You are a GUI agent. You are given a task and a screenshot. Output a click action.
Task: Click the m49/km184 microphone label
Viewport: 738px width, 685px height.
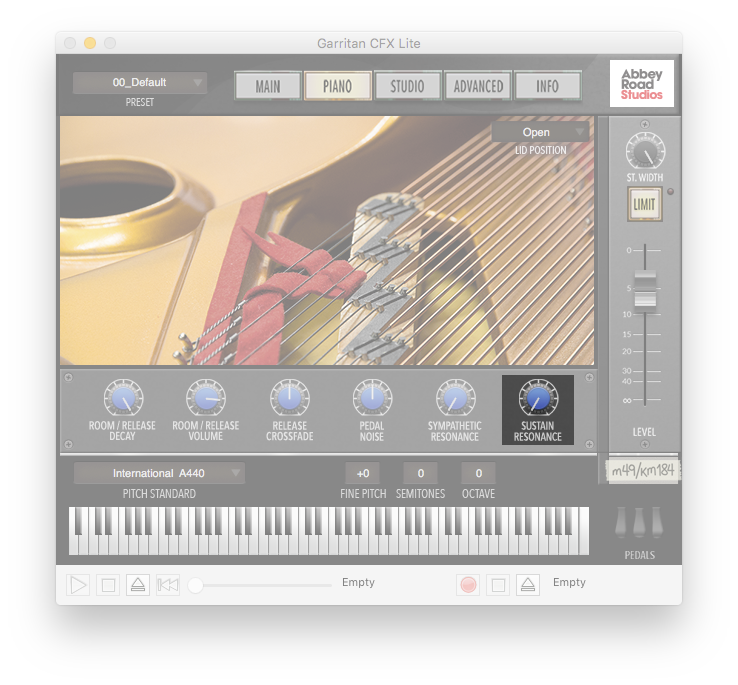(642, 470)
